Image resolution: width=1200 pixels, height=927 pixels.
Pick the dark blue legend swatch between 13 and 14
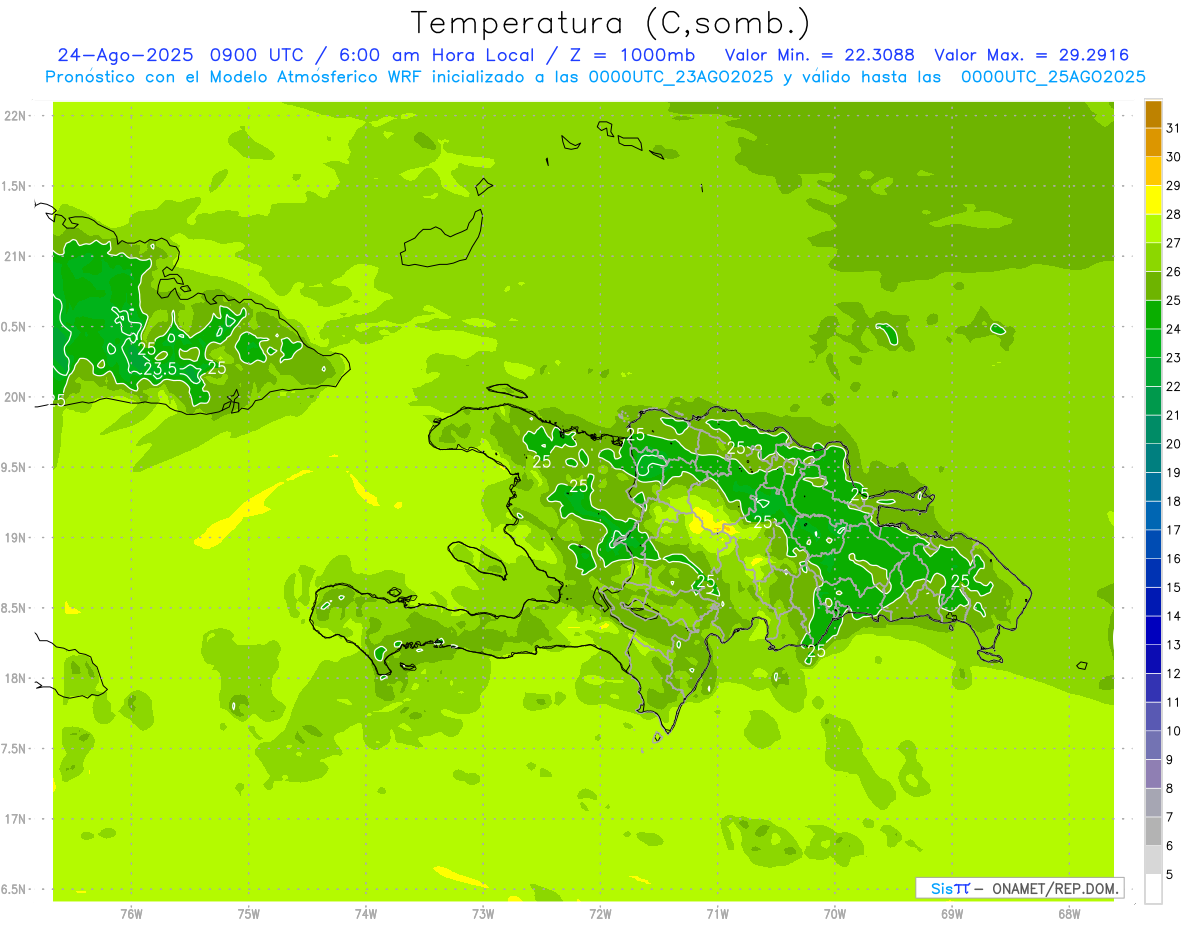[1153, 630]
